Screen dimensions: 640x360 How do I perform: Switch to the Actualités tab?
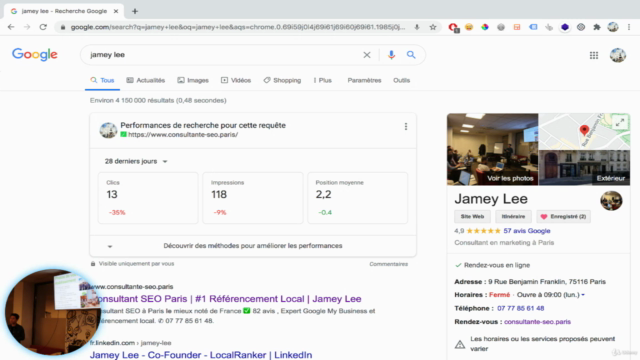click(x=146, y=80)
